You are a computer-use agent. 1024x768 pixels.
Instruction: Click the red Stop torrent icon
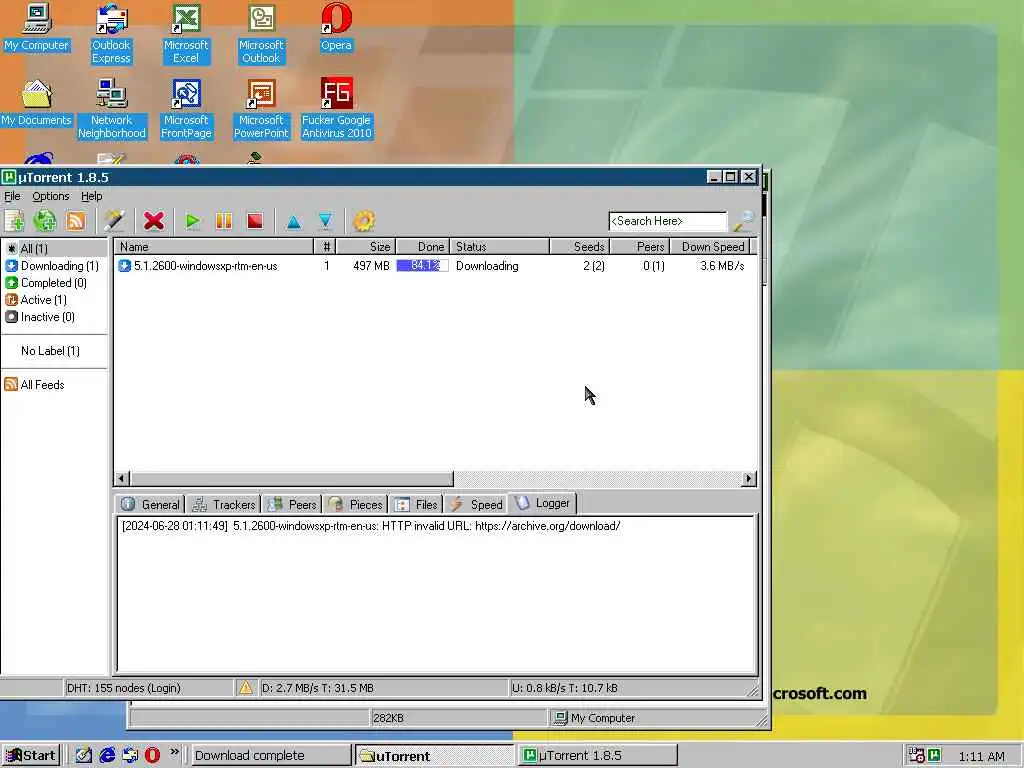point(255,221)
